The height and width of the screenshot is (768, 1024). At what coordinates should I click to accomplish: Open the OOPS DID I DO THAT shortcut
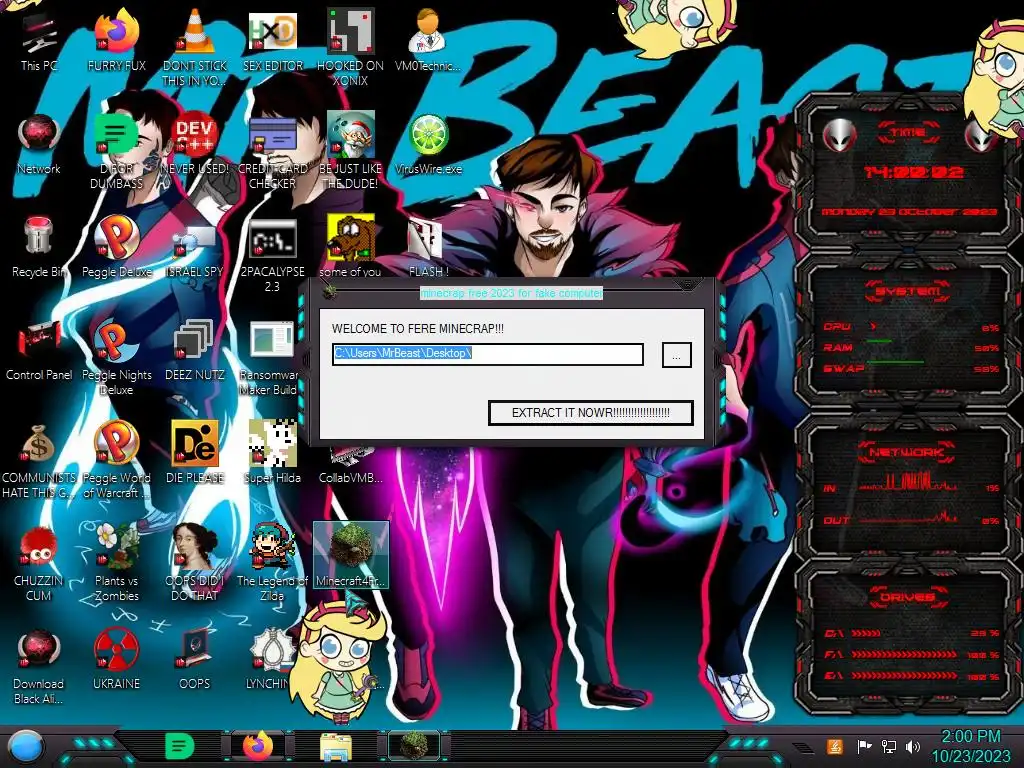[x=195, y=562]
